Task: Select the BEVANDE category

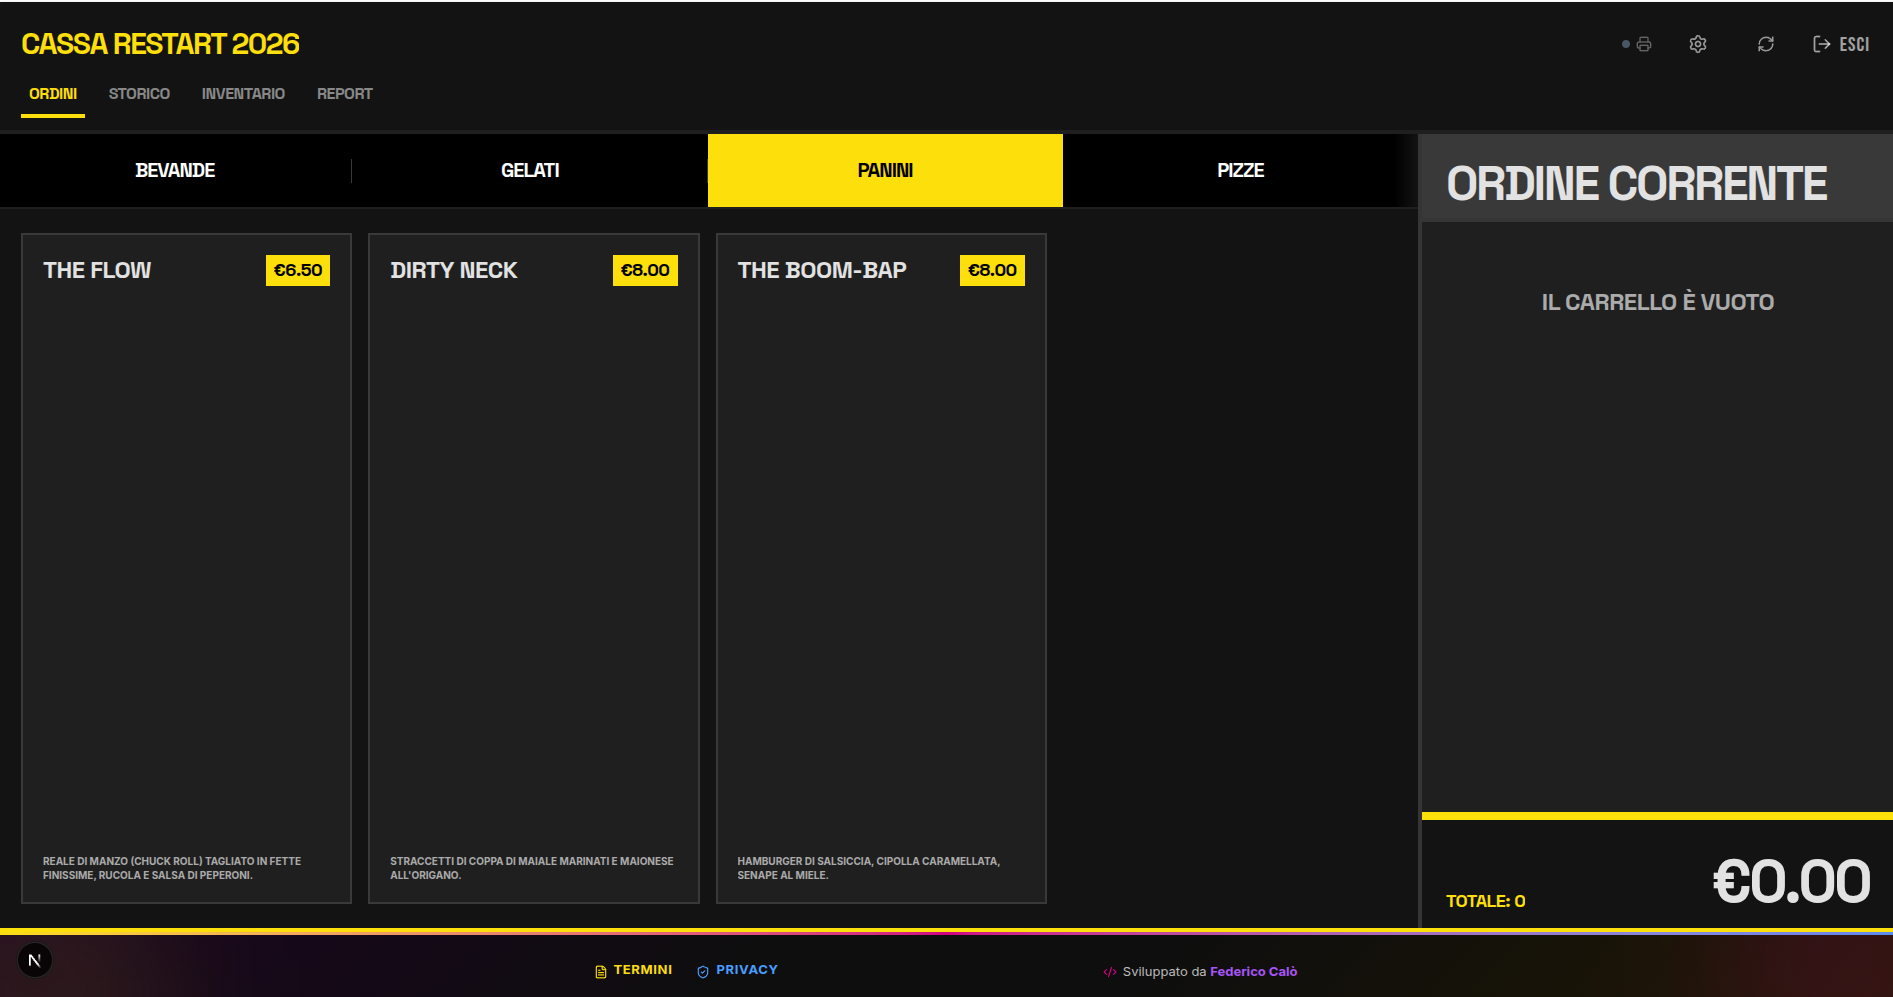Action: tap(176, 170)
